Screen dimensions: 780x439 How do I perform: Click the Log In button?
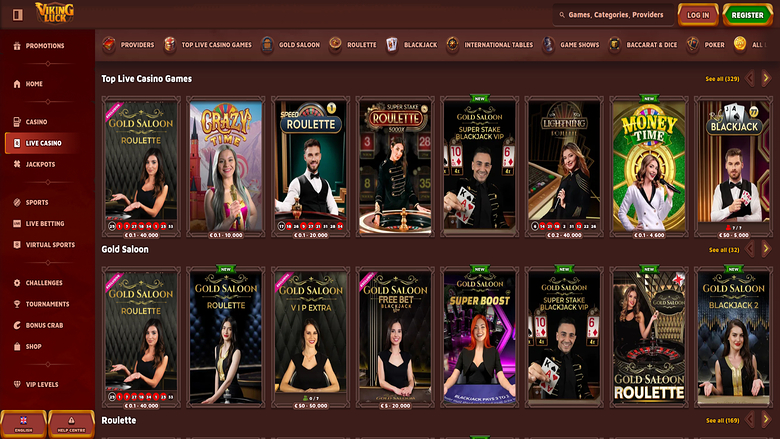(x=698, y=15)
